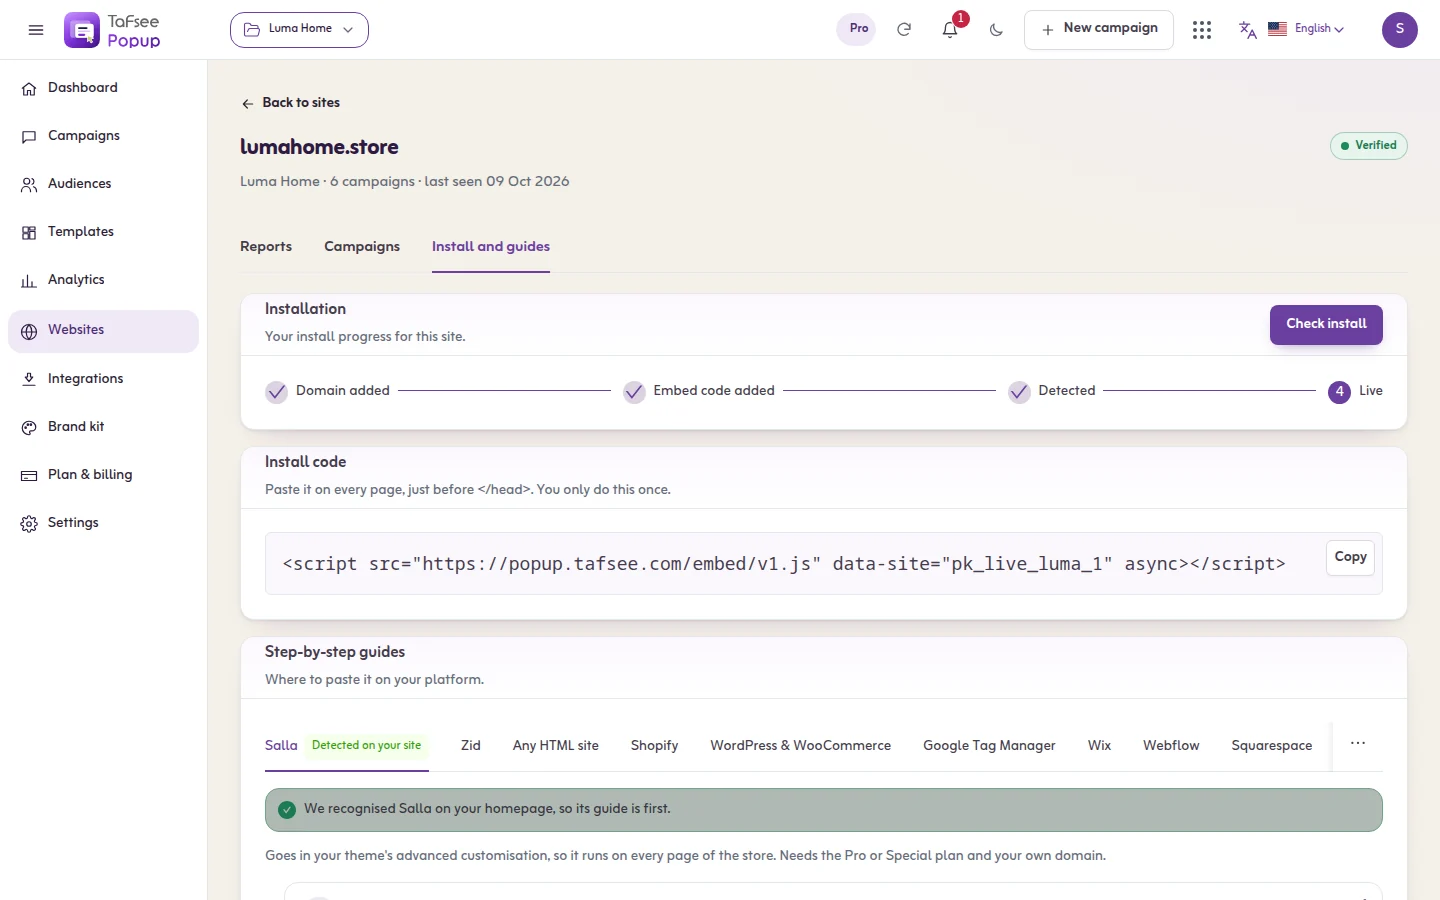This screenshot has width=1440, height=900.
Task: Click the translate icon
Action: (x=1247, y=30)
